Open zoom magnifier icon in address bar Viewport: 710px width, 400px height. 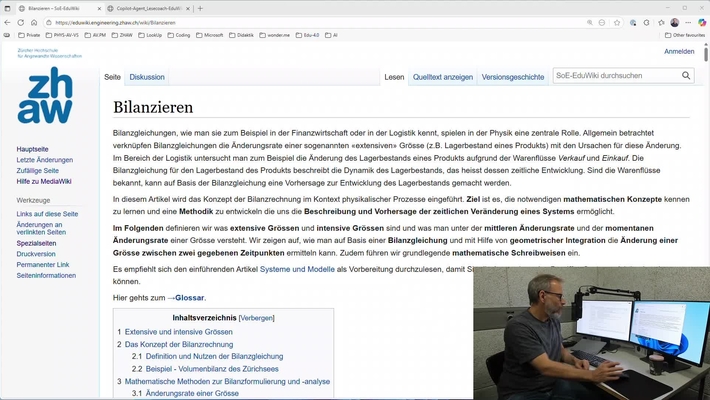point(590,23)
